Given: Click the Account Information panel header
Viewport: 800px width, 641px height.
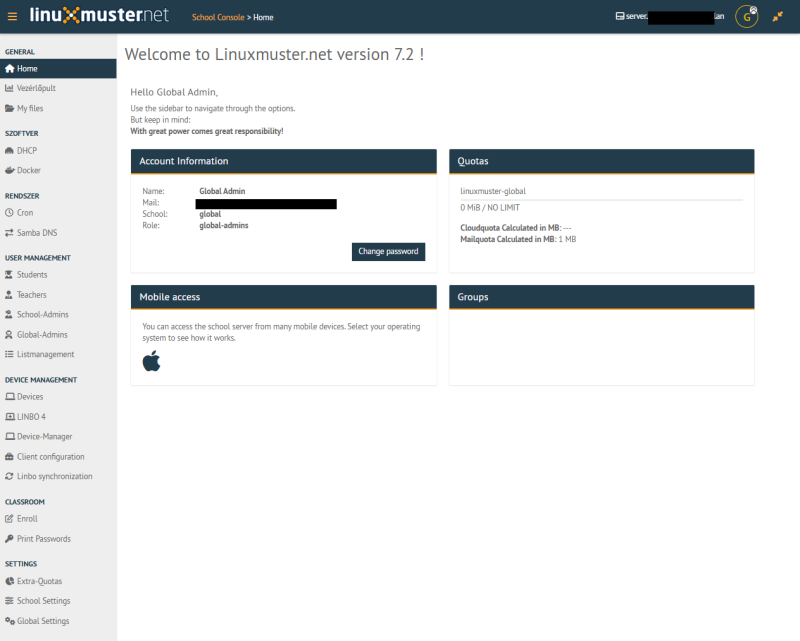Looking at the screenshot, I should point(284,161).
